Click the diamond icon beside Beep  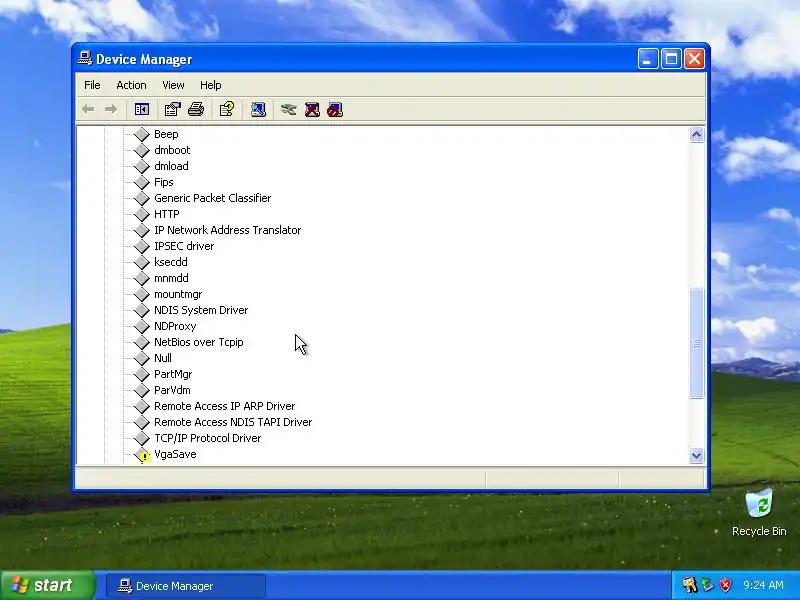coord(142,134)
